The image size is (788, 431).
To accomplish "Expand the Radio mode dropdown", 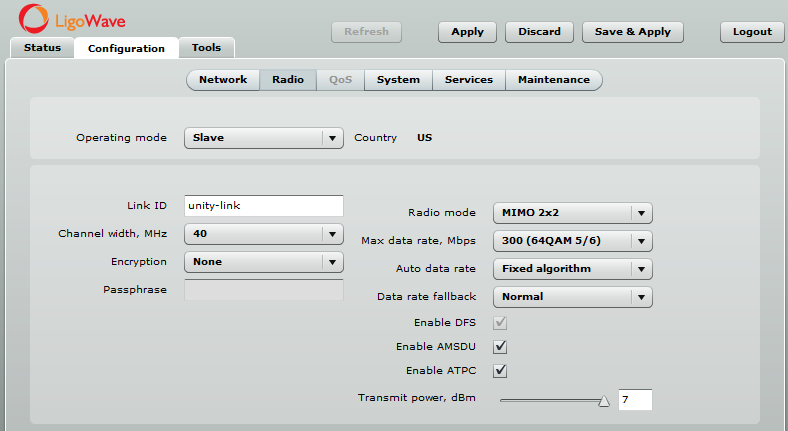I will pyautogui.click(x=572, y=213).
